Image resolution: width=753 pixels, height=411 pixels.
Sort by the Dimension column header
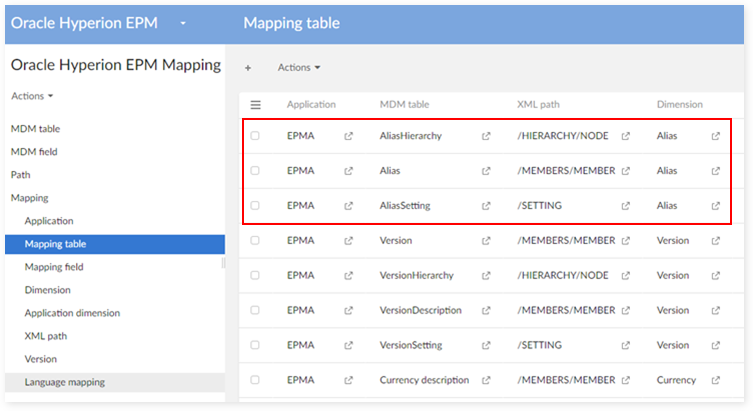tap(679, 104)
